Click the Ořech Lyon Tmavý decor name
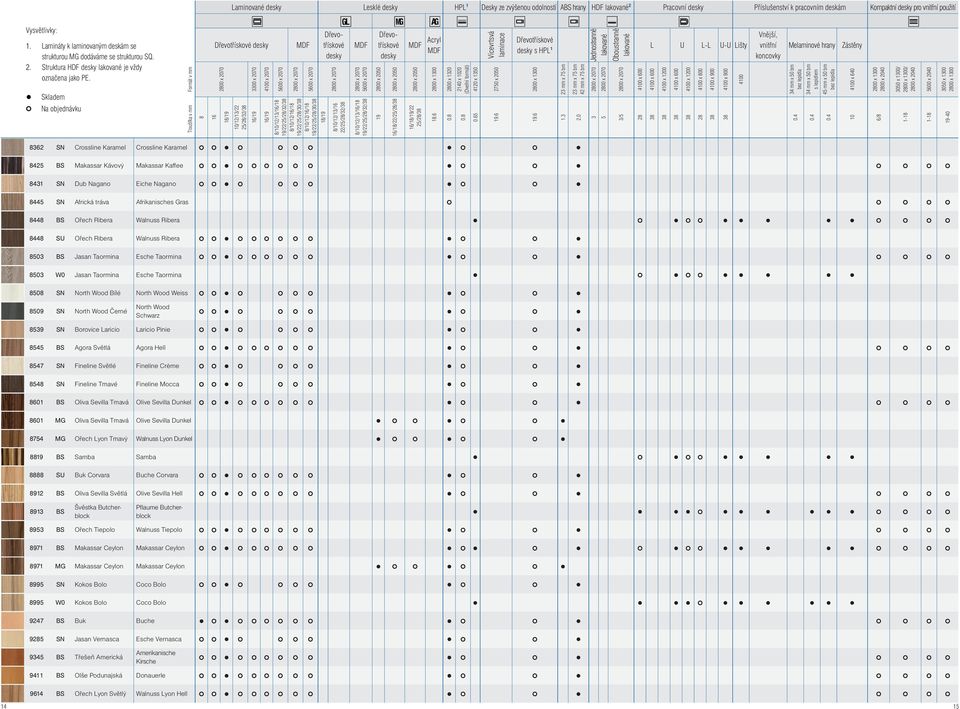 click(x=101, y=439)
